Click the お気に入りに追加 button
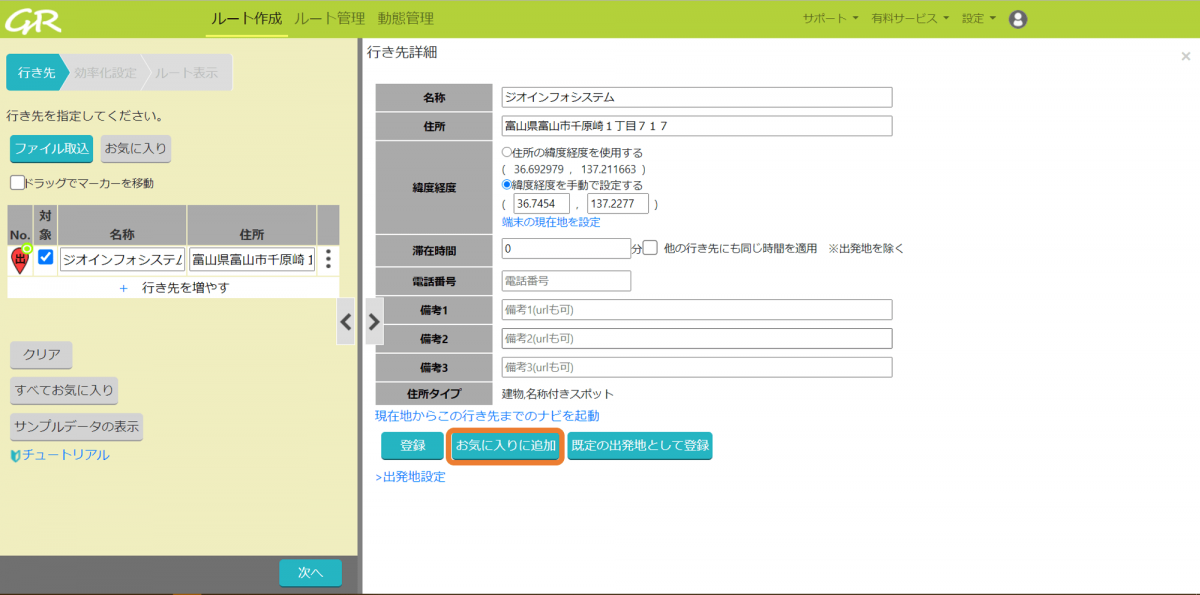 pos(506,446)
